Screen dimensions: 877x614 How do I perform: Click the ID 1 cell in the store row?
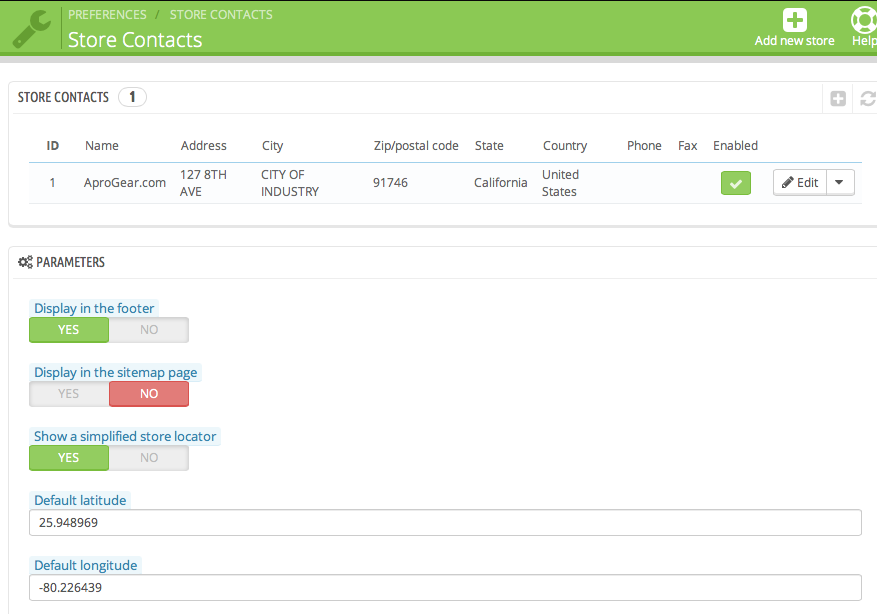(x=52, y=183)
